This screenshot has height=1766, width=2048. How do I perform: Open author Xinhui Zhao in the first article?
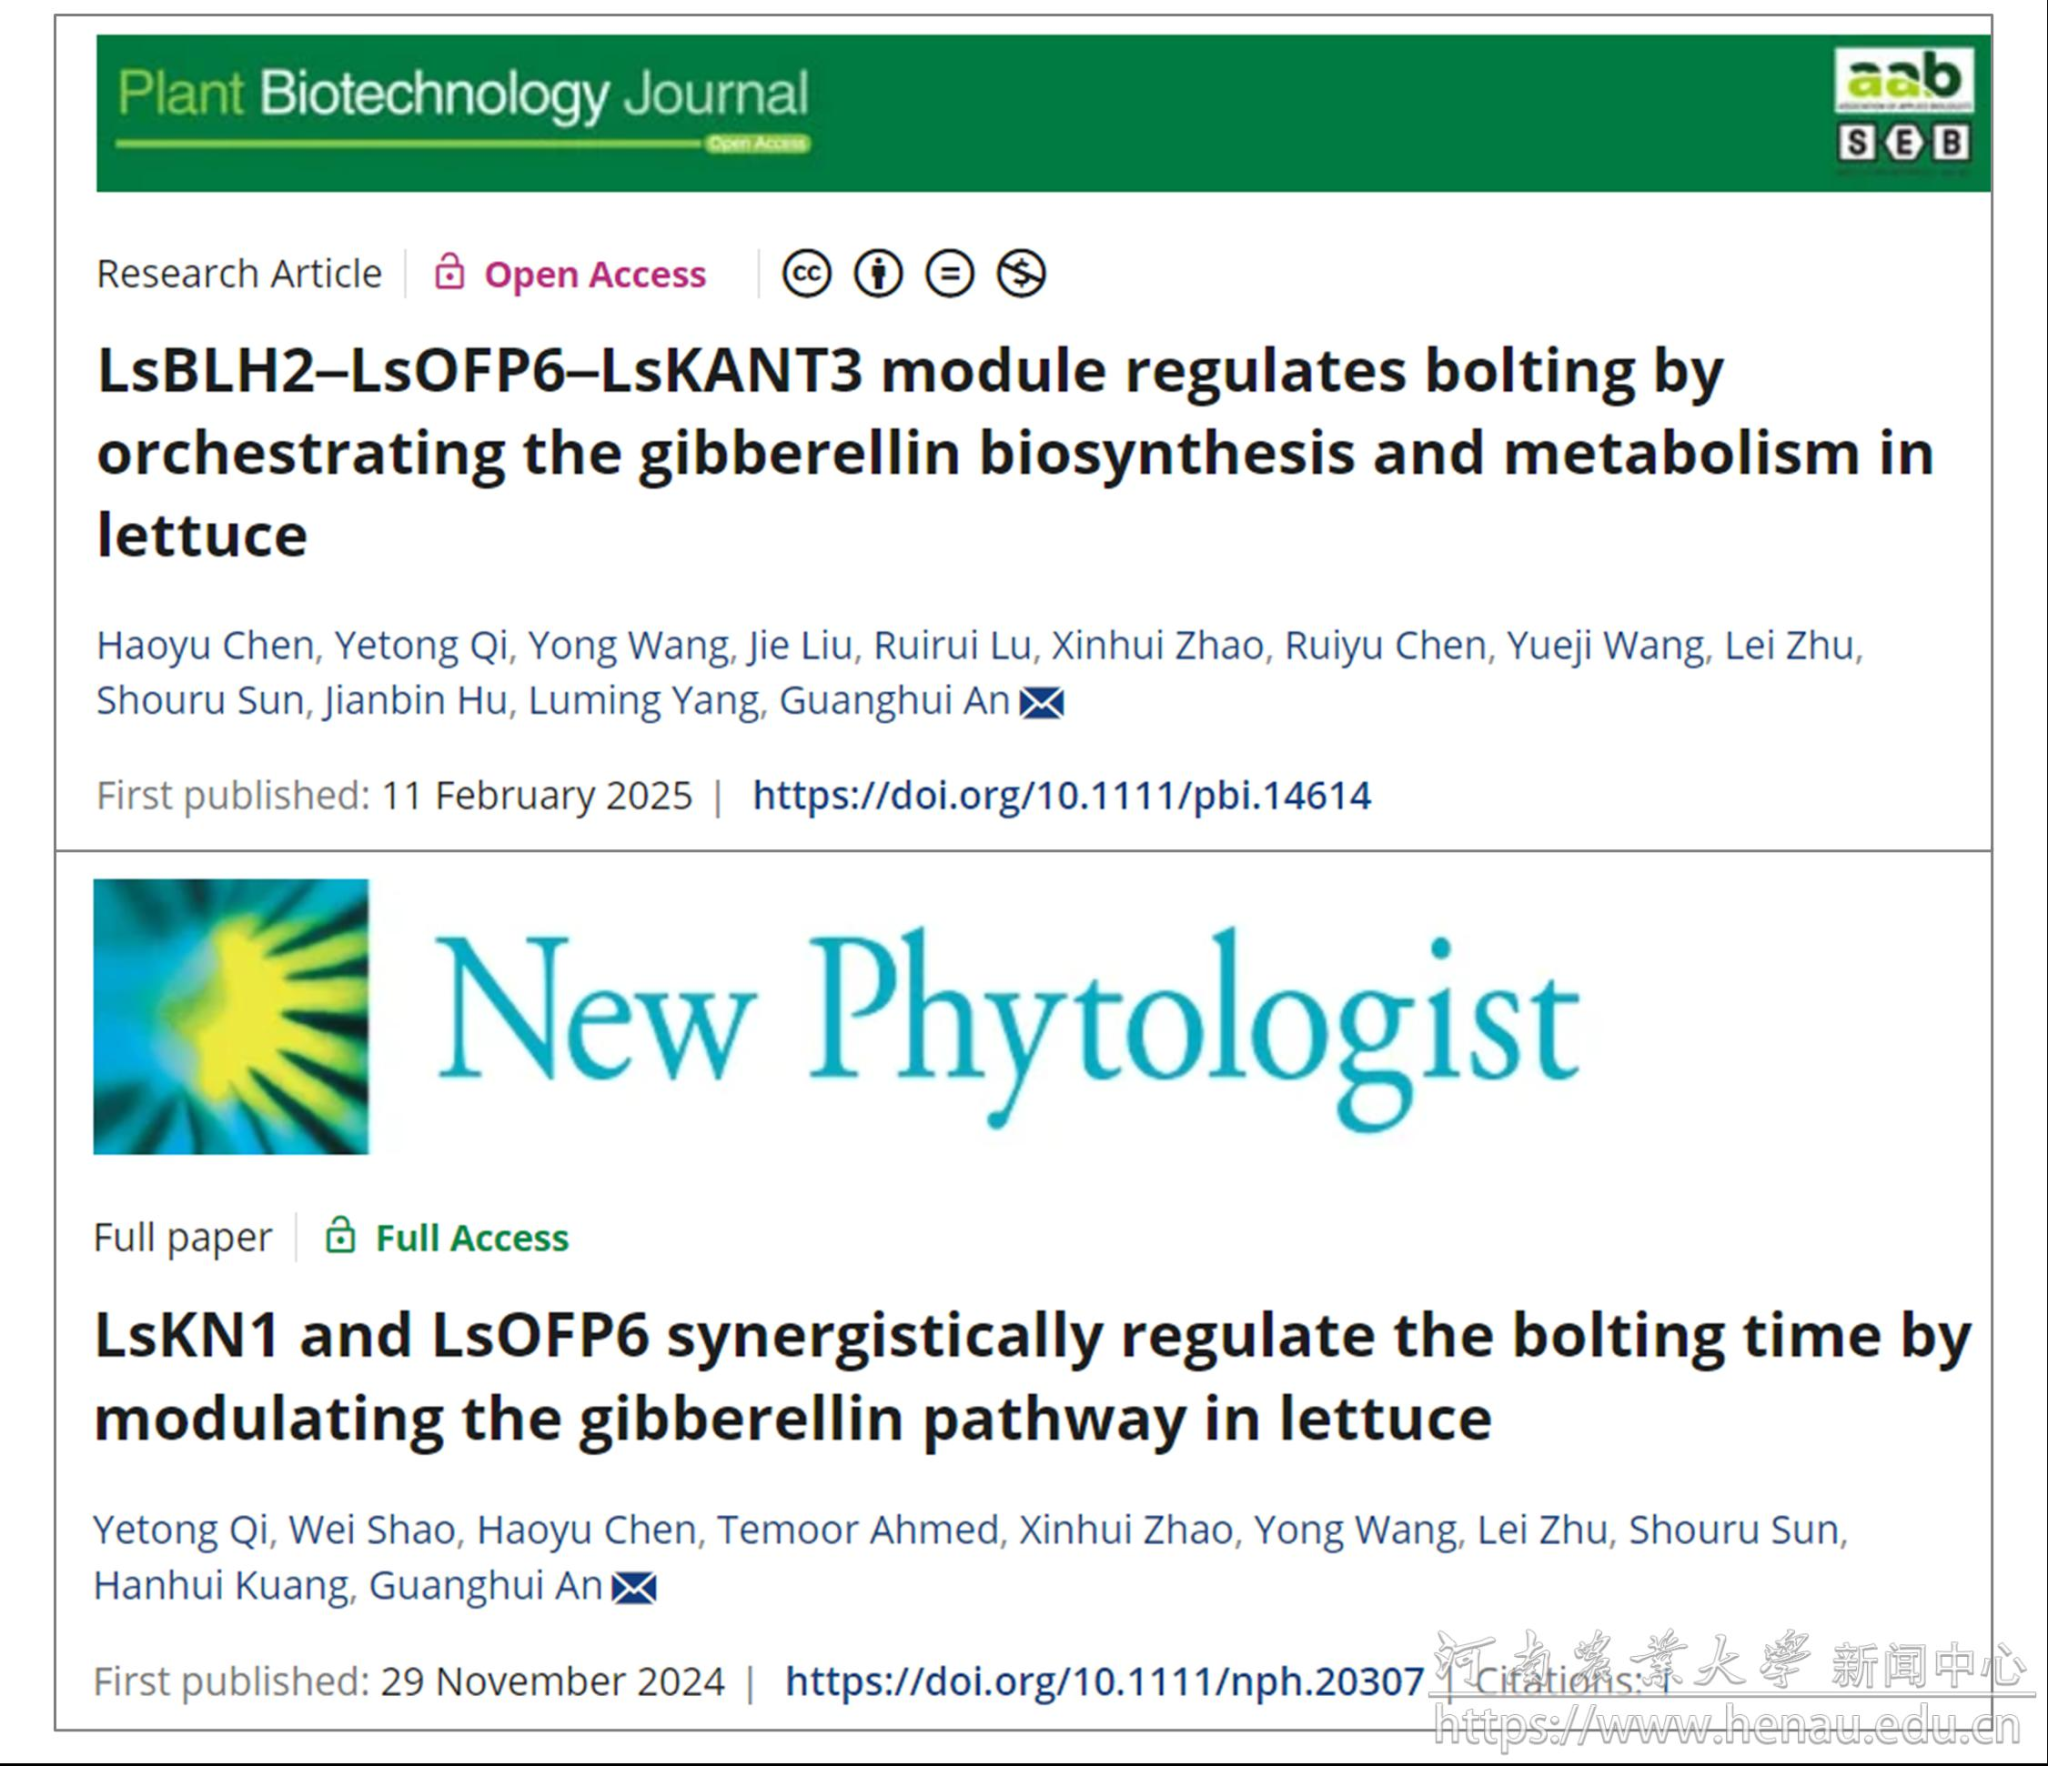1157,646
